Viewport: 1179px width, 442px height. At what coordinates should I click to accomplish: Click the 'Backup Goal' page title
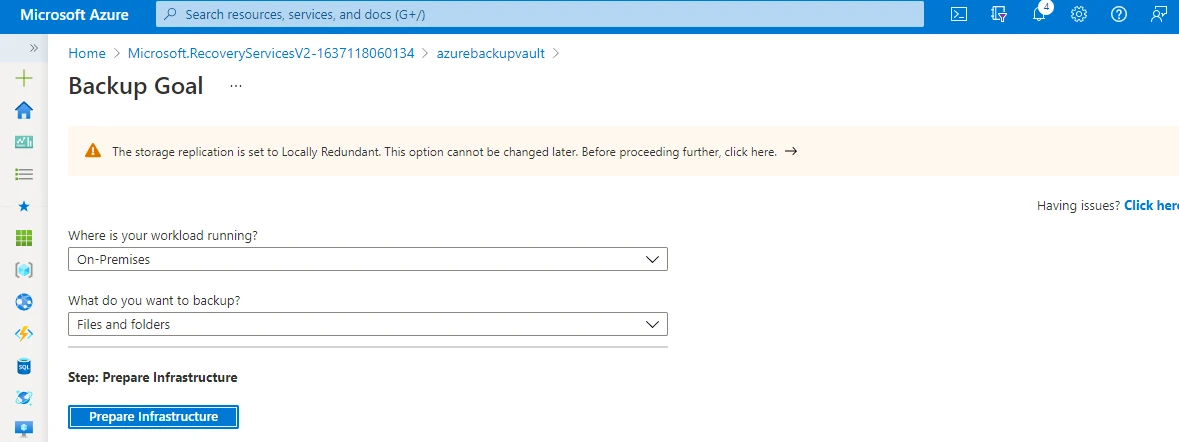(136, 86)
